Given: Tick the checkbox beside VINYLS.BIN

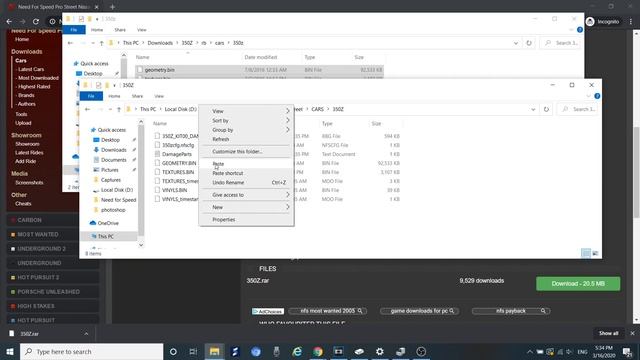Looking at the screenshot, I should (x=157, y=190).
